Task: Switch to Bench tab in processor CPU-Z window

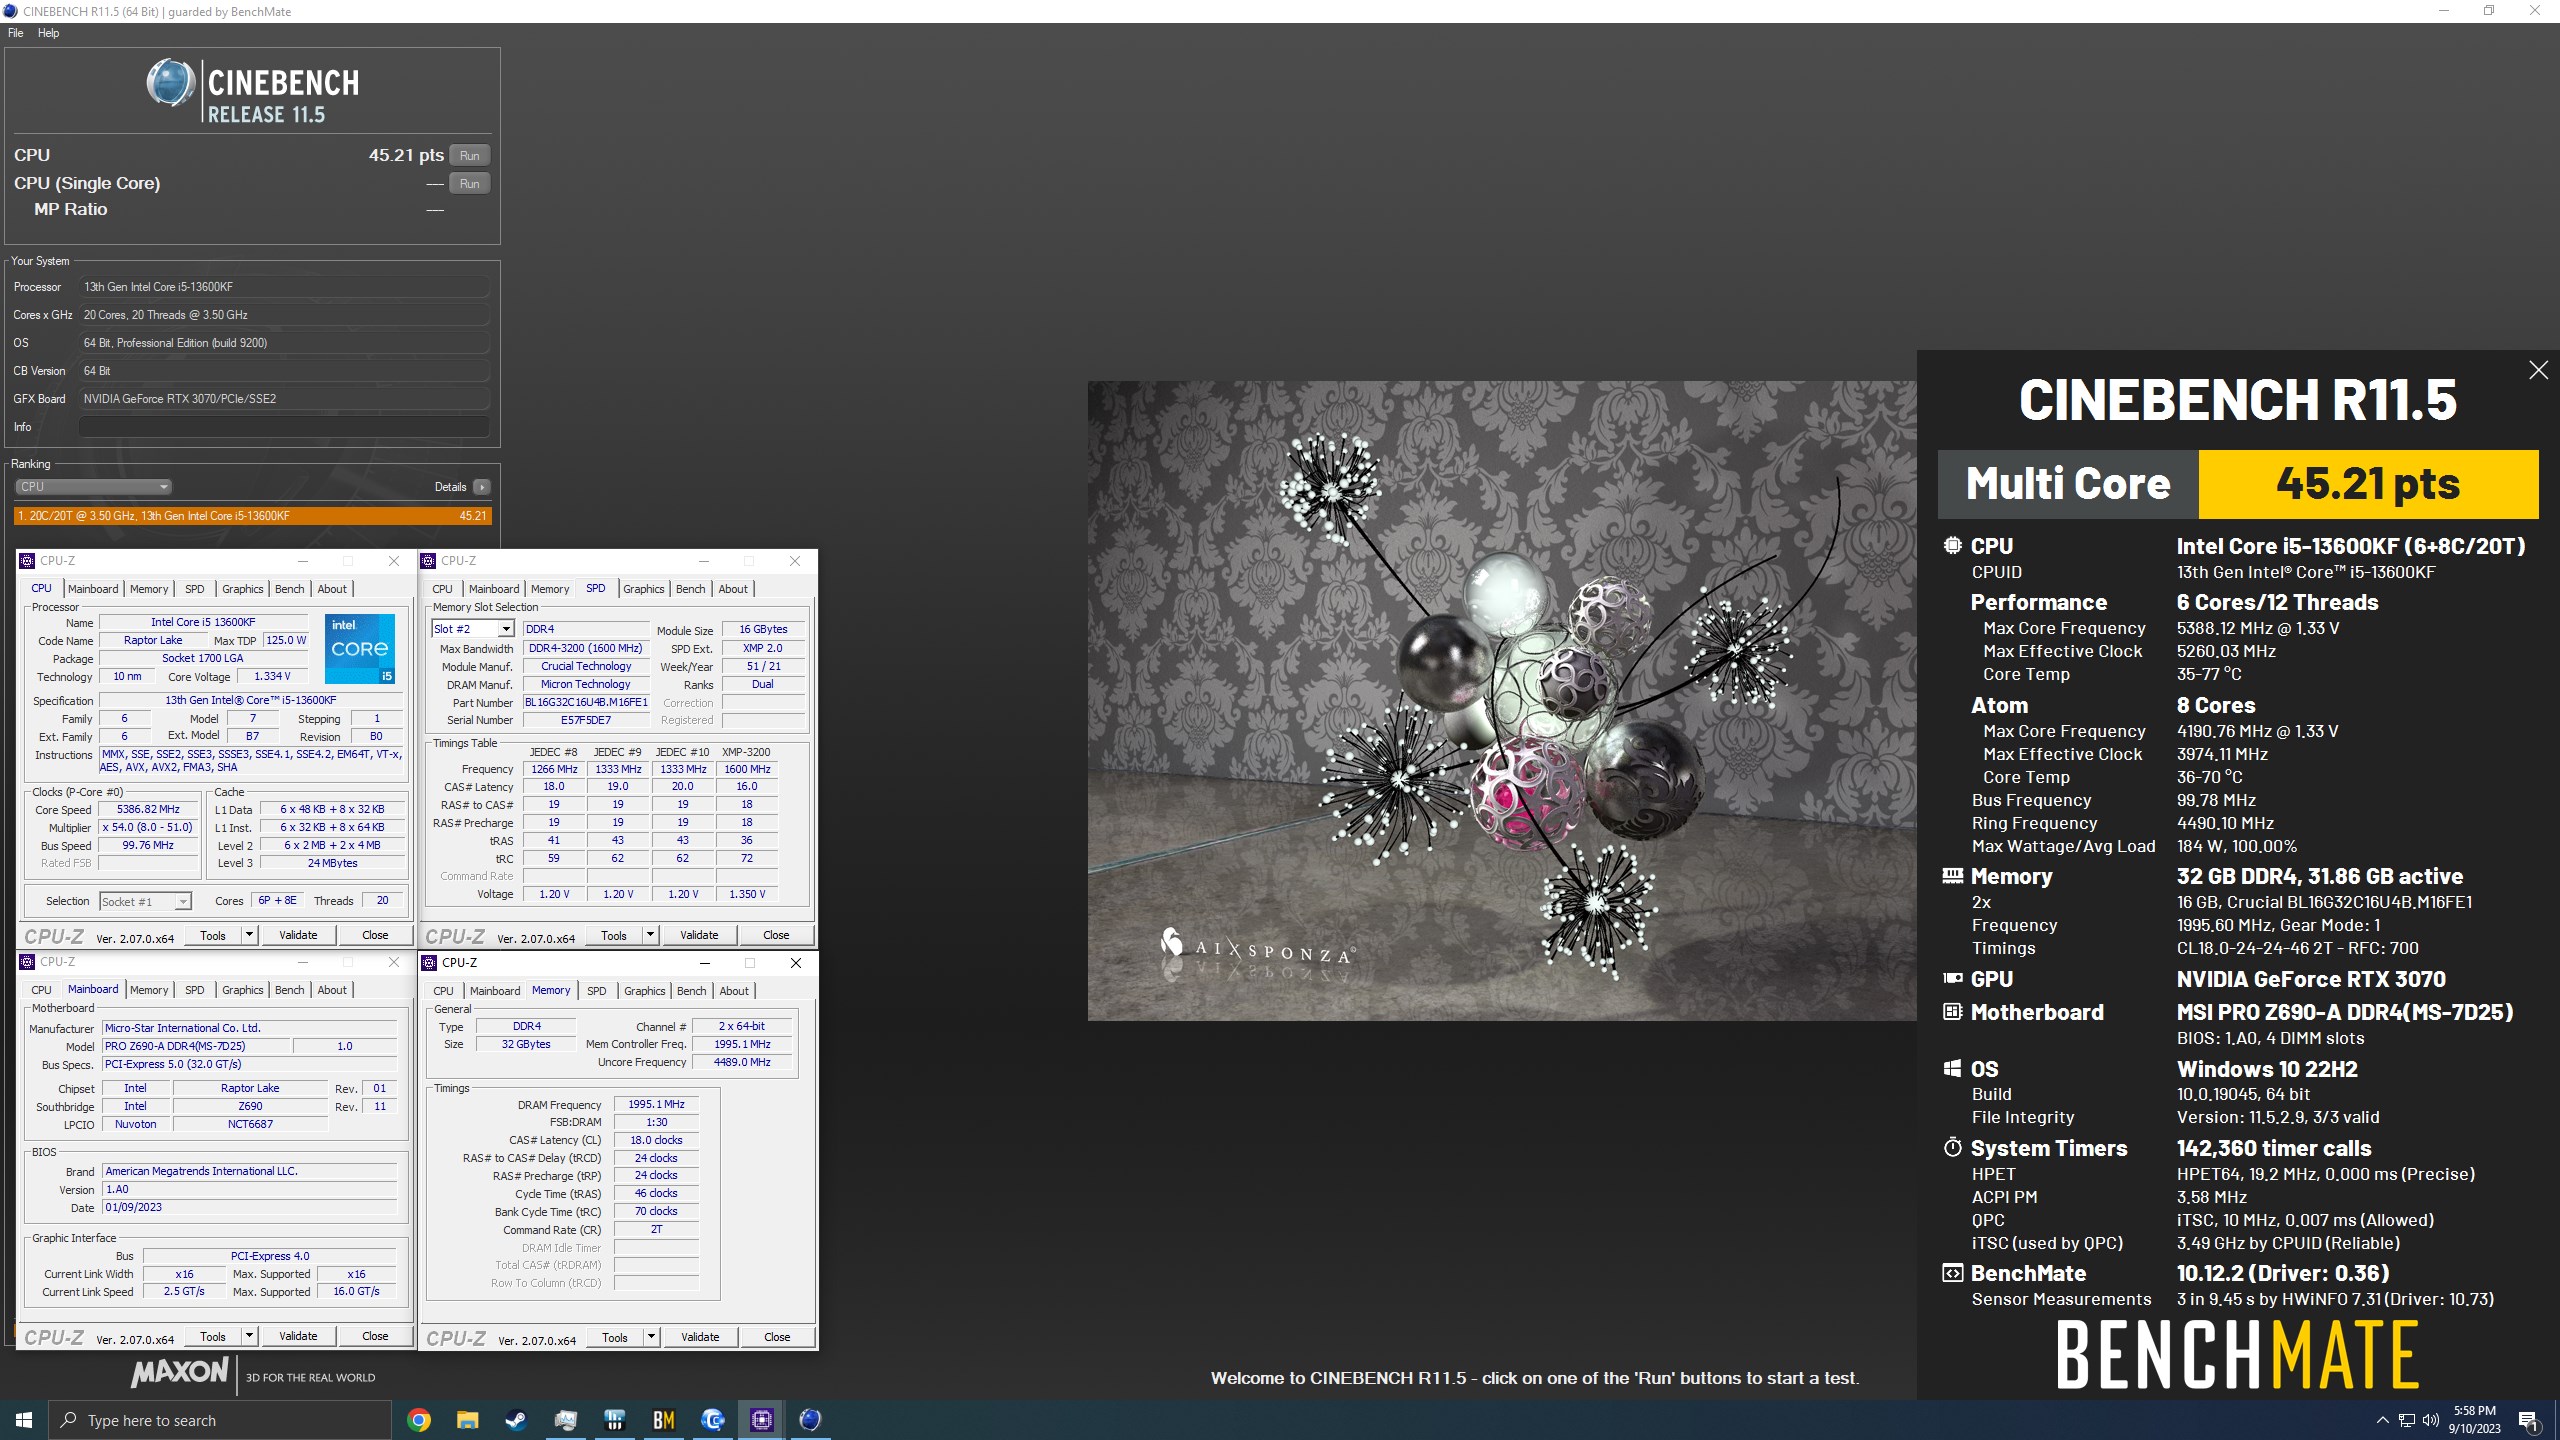Action: [289, 589]
